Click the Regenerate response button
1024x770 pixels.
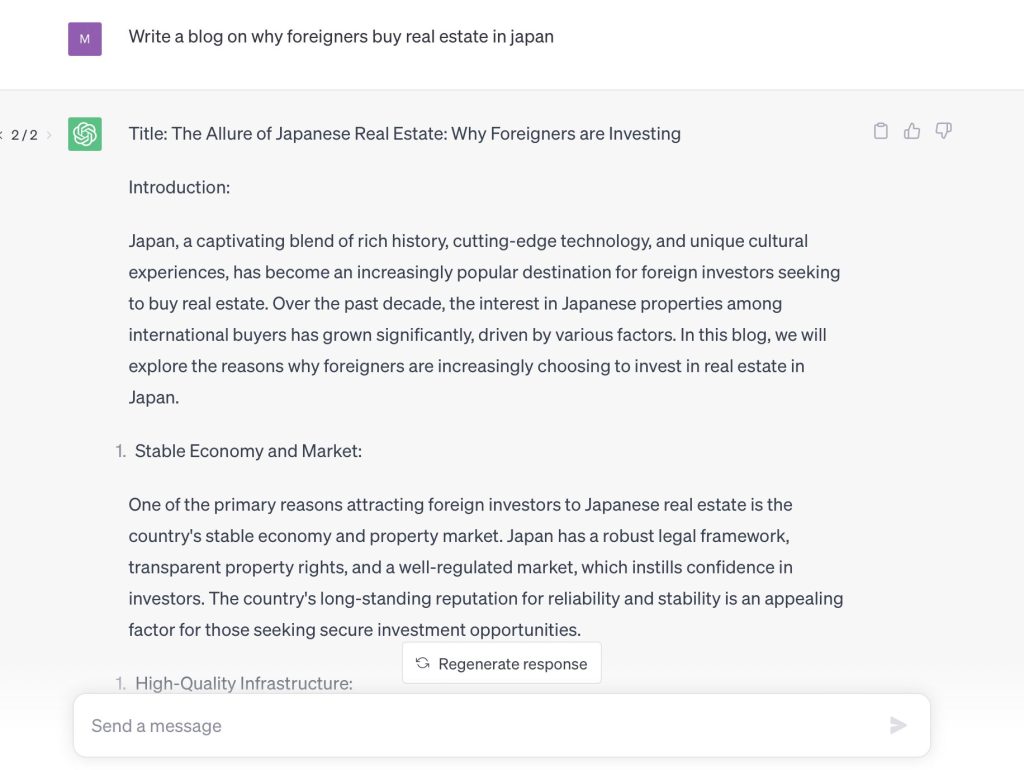(502, 663)
